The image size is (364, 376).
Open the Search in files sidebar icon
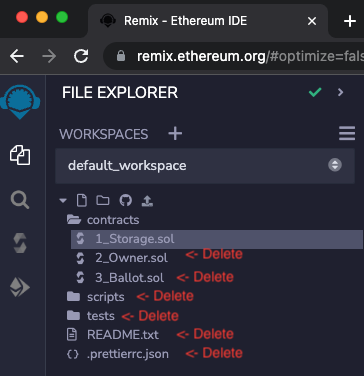(x=20, y=200)
